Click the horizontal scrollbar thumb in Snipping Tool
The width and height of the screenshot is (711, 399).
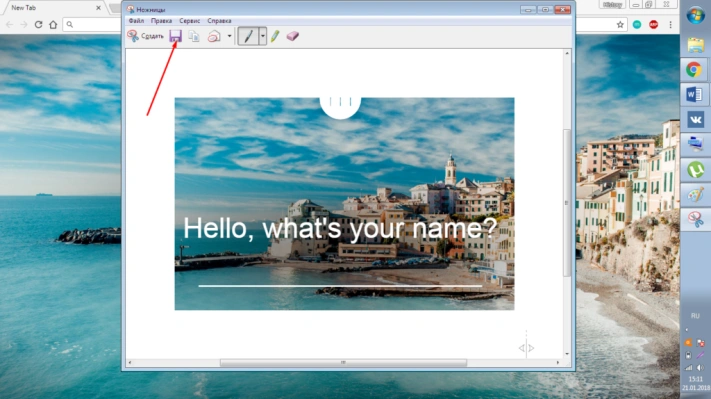tap(343, 363)
